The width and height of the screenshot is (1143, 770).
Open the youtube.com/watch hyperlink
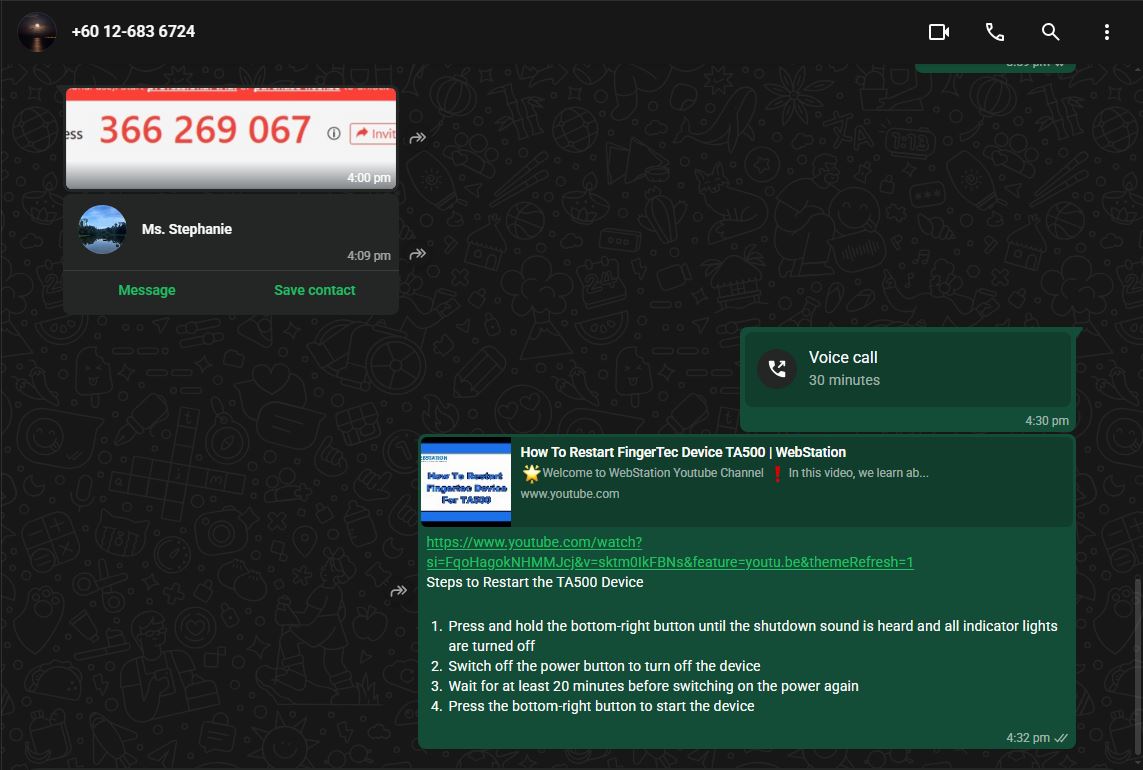(669, 552)
